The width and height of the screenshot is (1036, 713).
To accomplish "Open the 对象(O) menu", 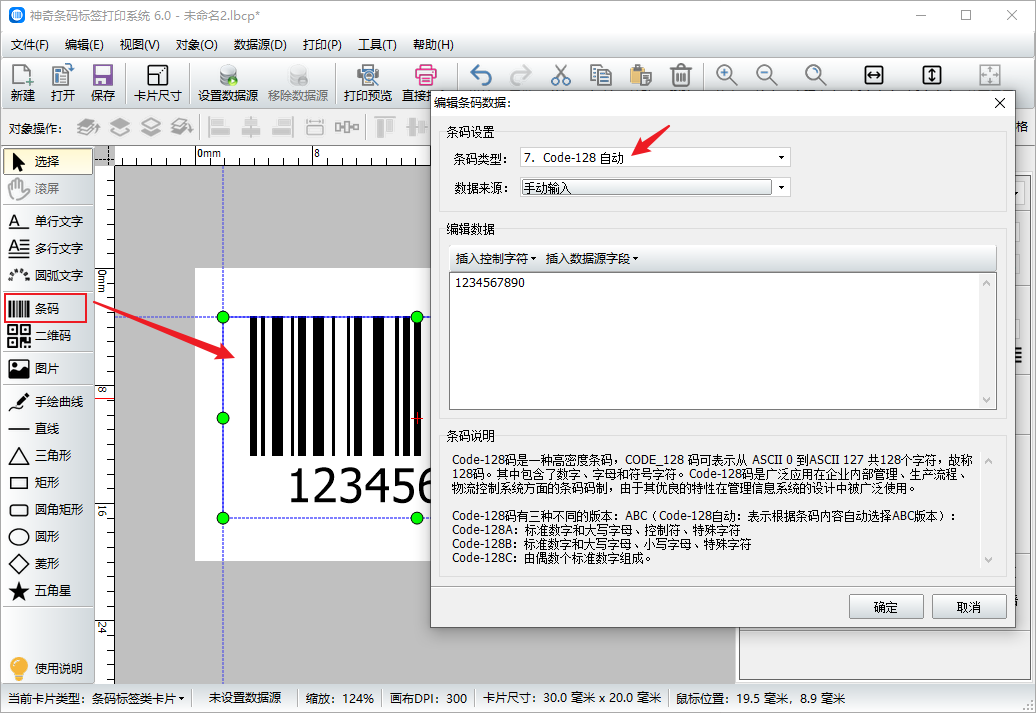I will (196, 45).
